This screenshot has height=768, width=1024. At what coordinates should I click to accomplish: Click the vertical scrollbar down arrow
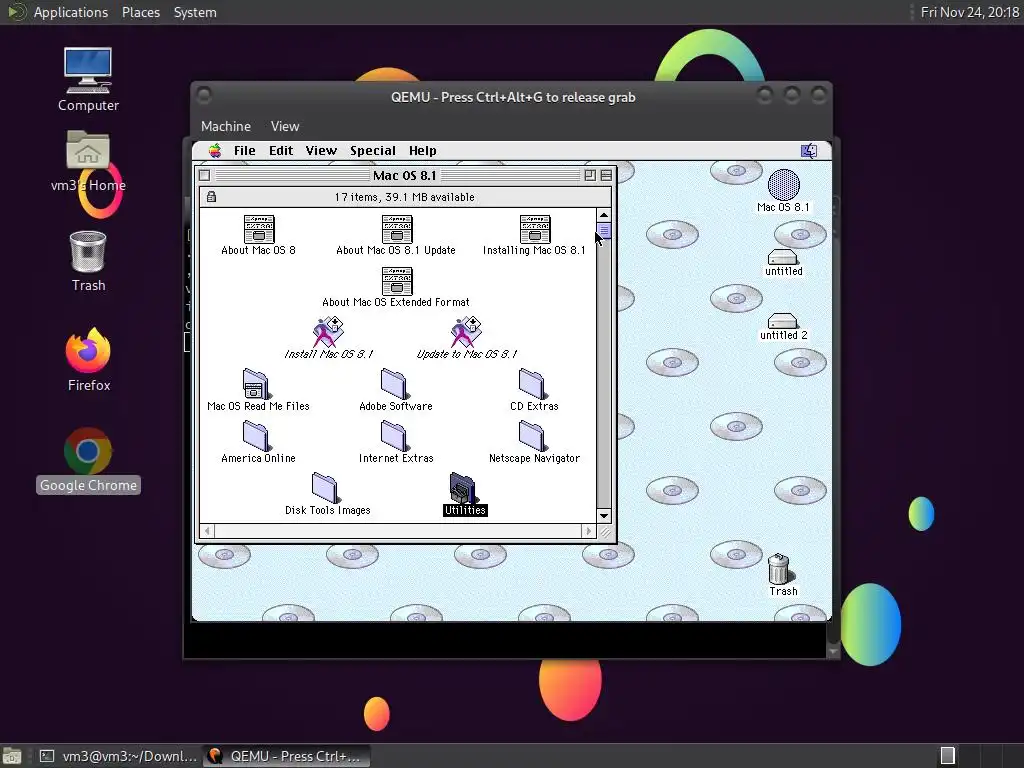[604, 516]
